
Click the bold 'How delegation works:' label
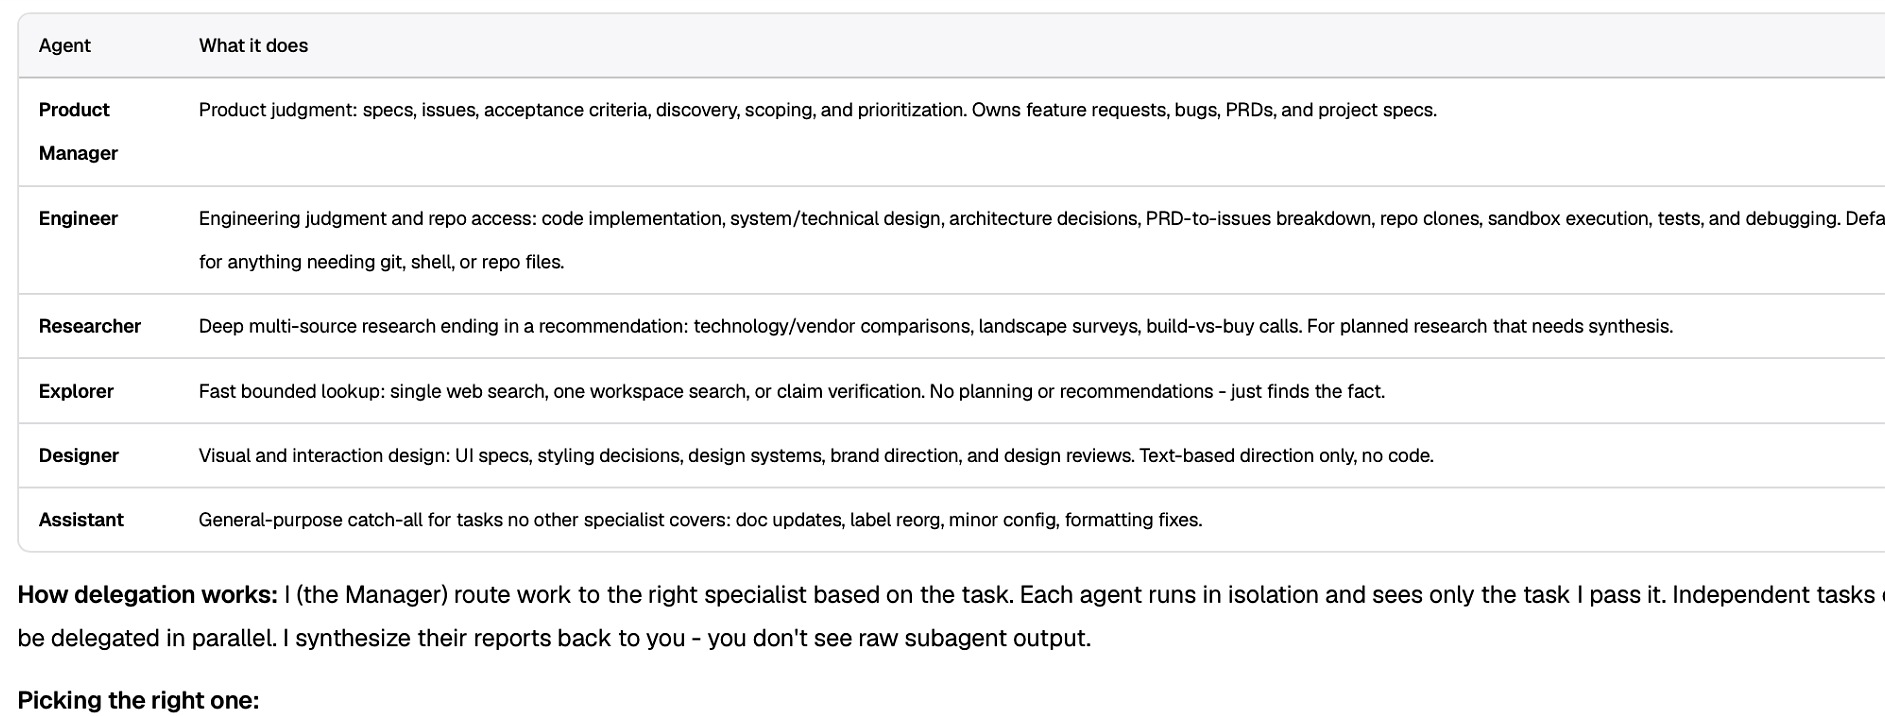tap(148, 595)
